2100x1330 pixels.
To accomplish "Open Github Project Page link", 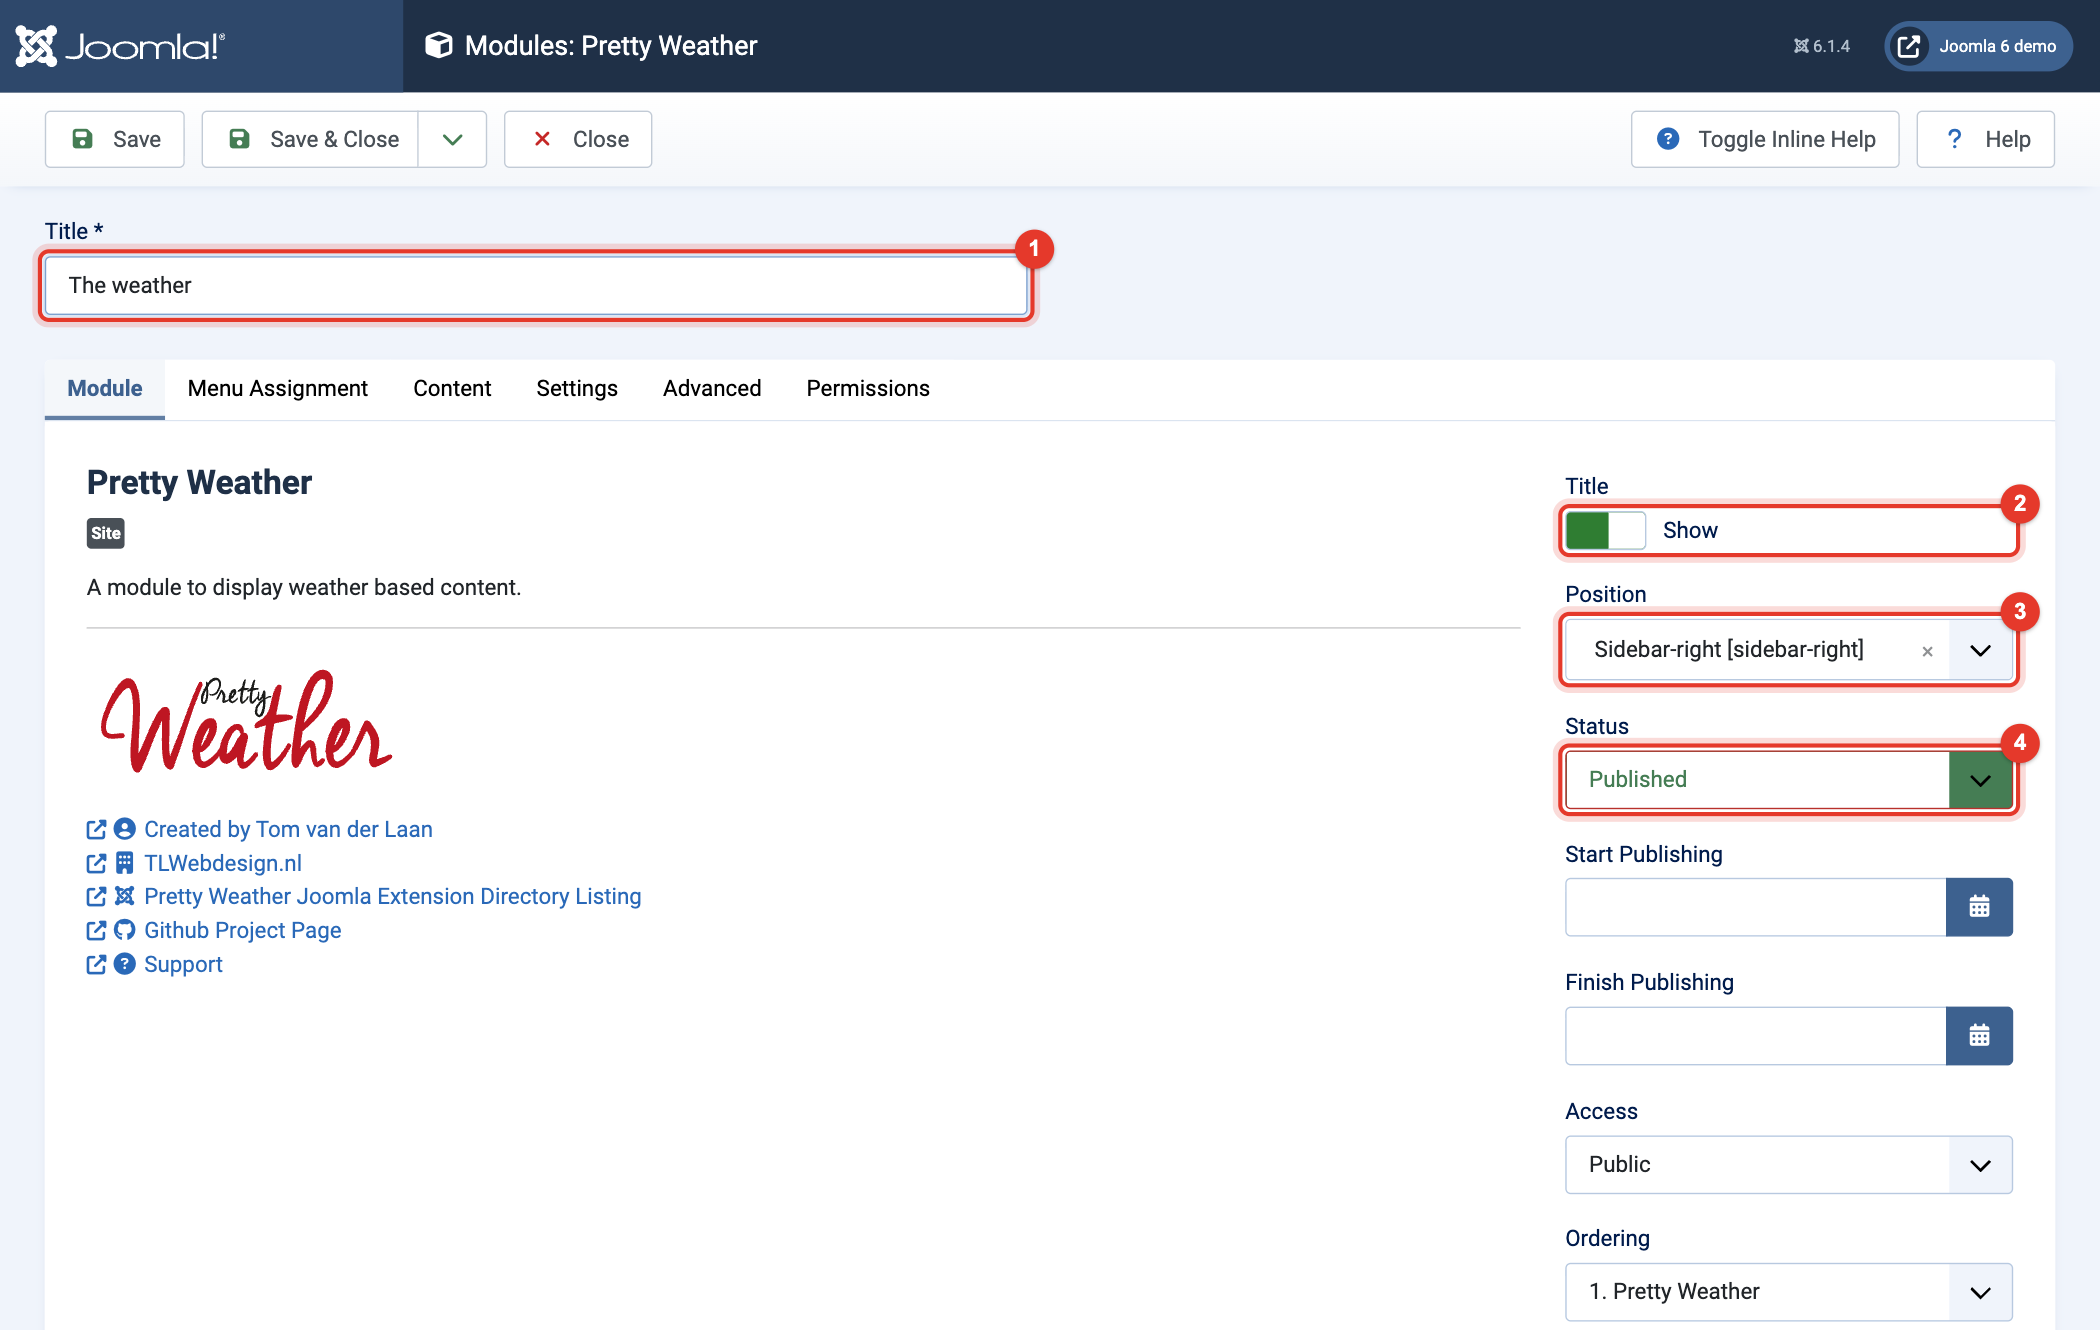I will point(243,930).
